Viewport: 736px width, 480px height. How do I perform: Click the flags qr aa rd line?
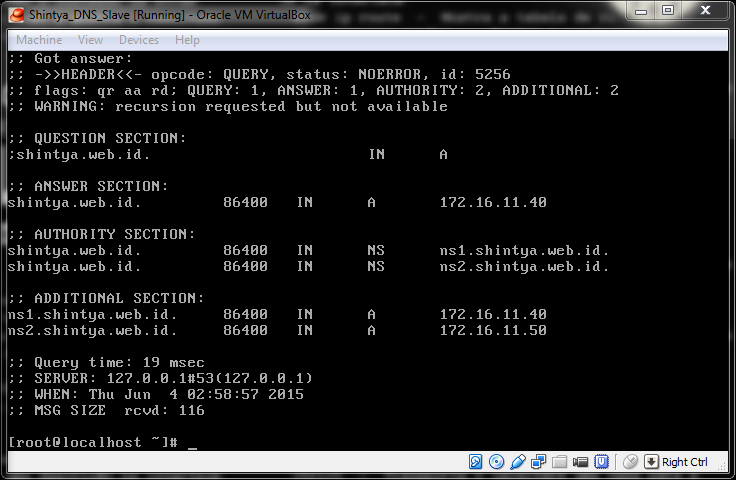pos(314,90)
